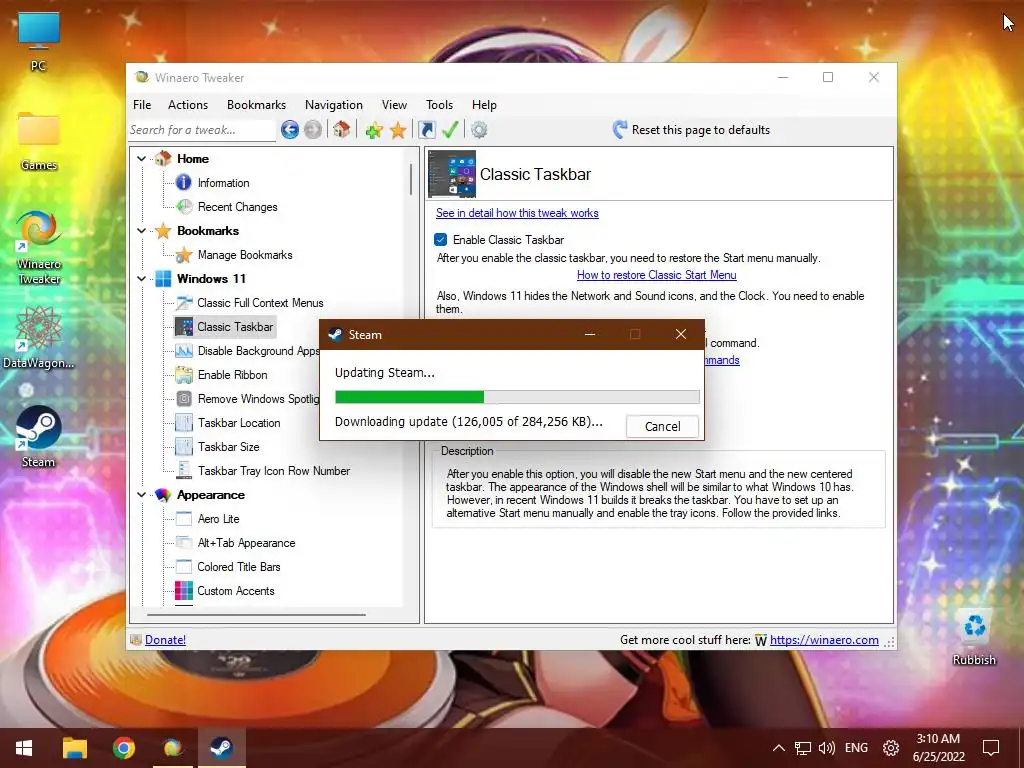Uncheck Enable Classic Taskbar checkbox
Viewport: 1024px width, 768px height.
click(x=441, y=240)
